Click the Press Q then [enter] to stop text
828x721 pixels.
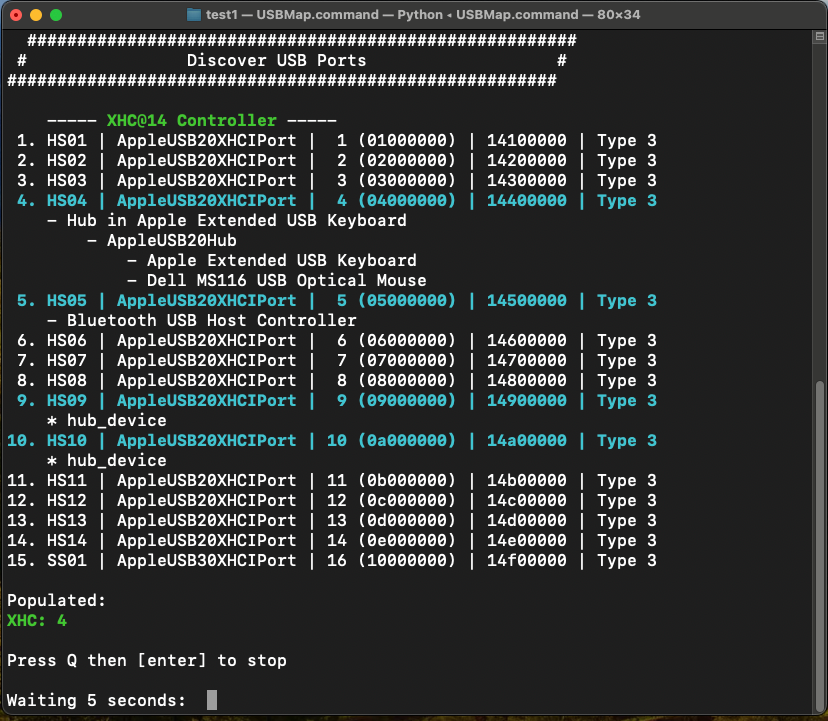pyautogui.click(x=146, y=660)
